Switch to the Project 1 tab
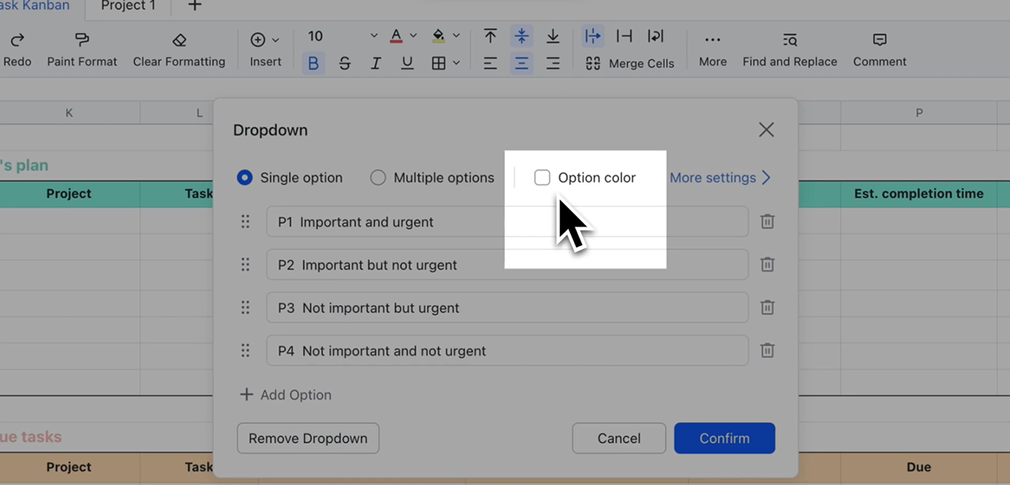The height and width of the screenshot is (485, 1010). coord(128,6)
